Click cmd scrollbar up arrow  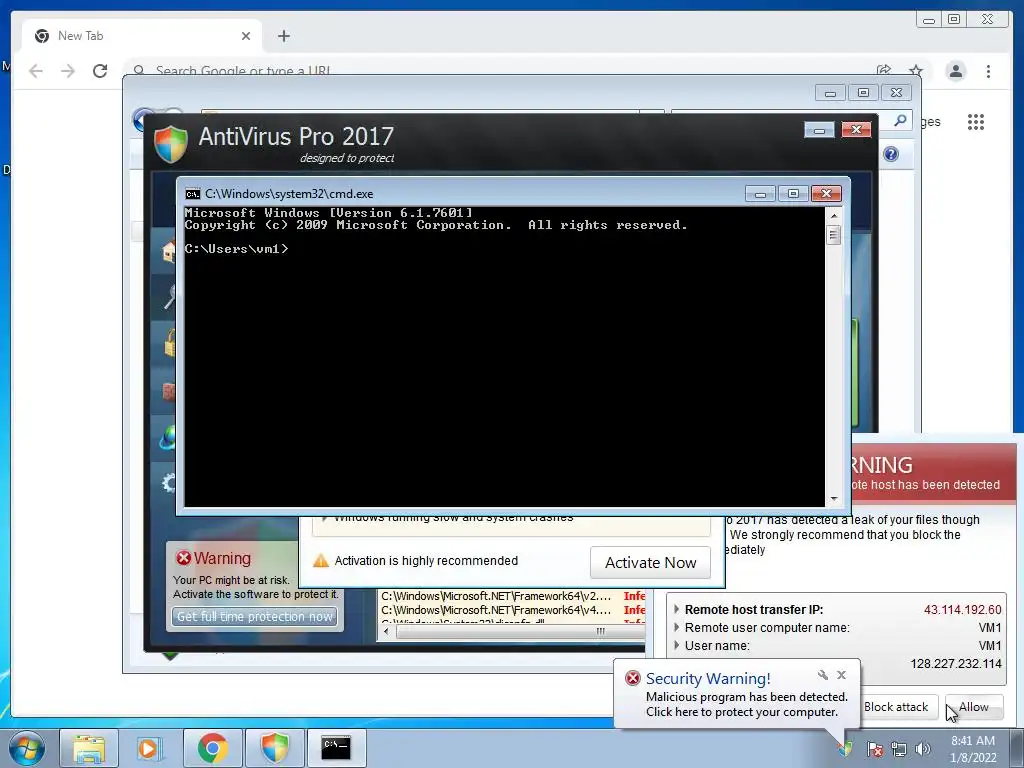coord(833,215)
